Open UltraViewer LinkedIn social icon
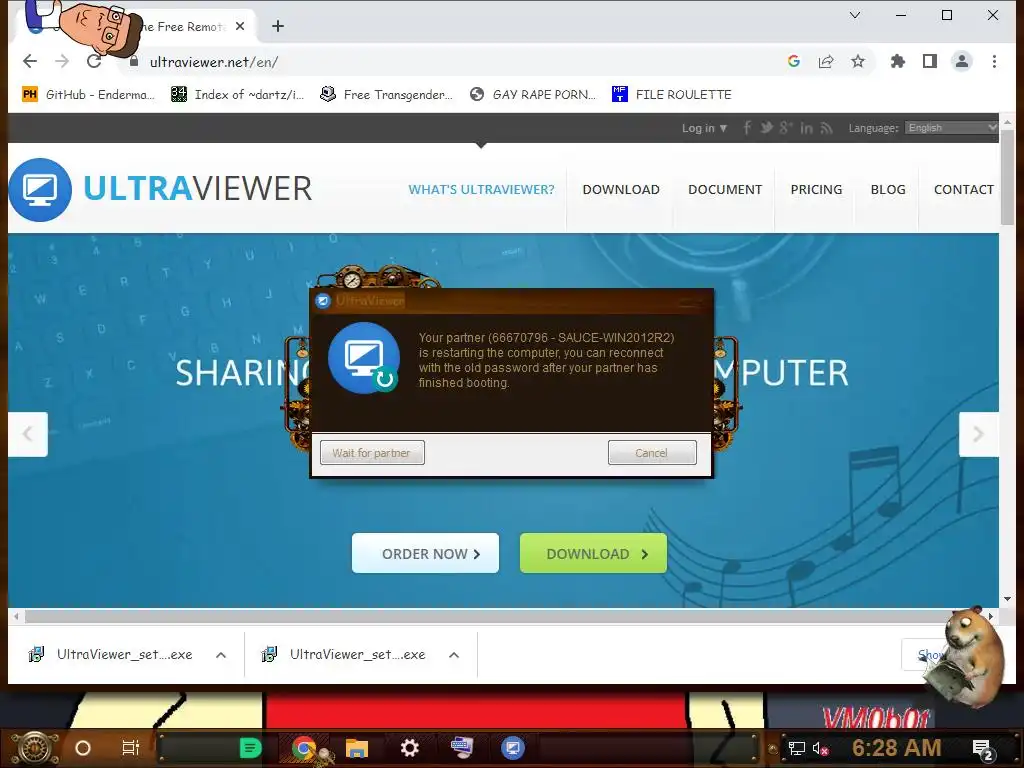This screenshot has height=768, width=1024. point(807,128)
